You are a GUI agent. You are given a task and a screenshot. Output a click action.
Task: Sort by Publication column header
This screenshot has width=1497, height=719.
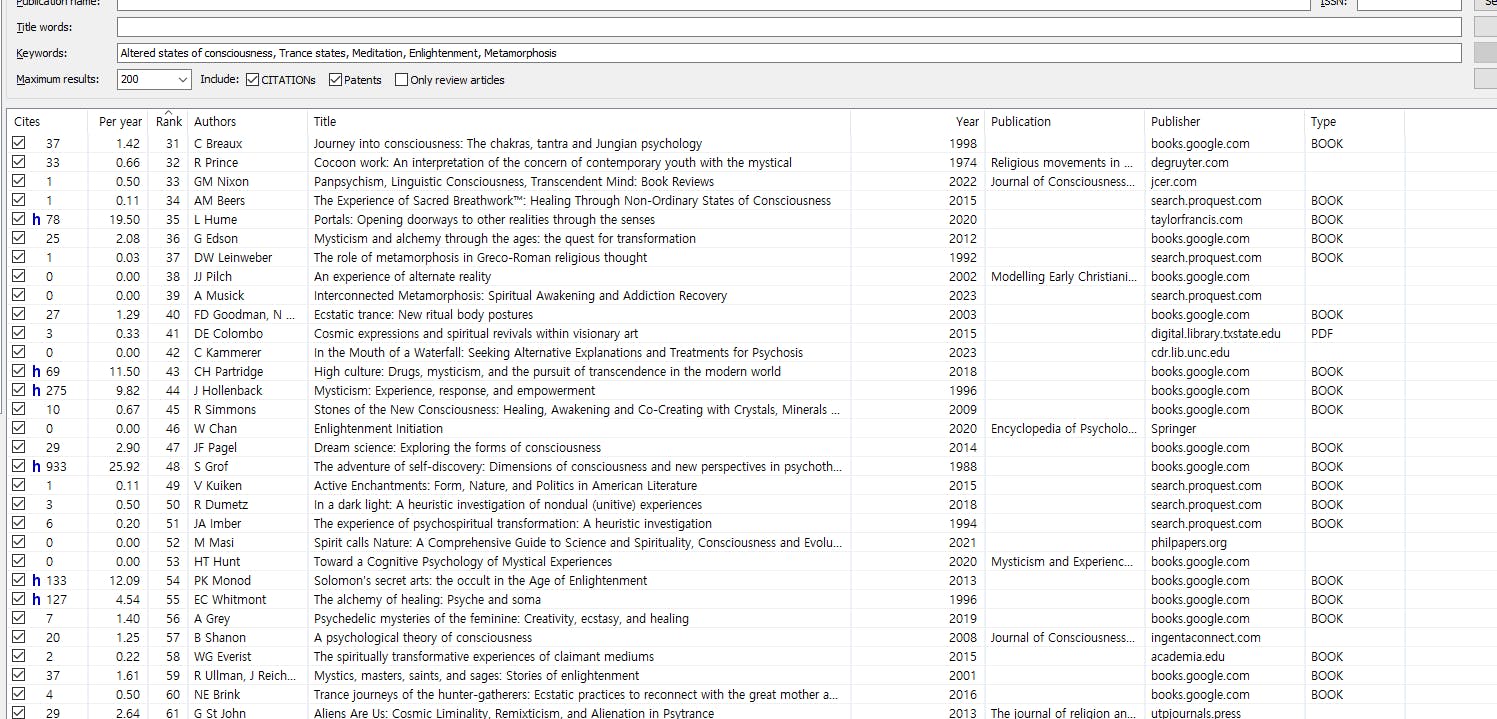click(x=1021, y=122)
